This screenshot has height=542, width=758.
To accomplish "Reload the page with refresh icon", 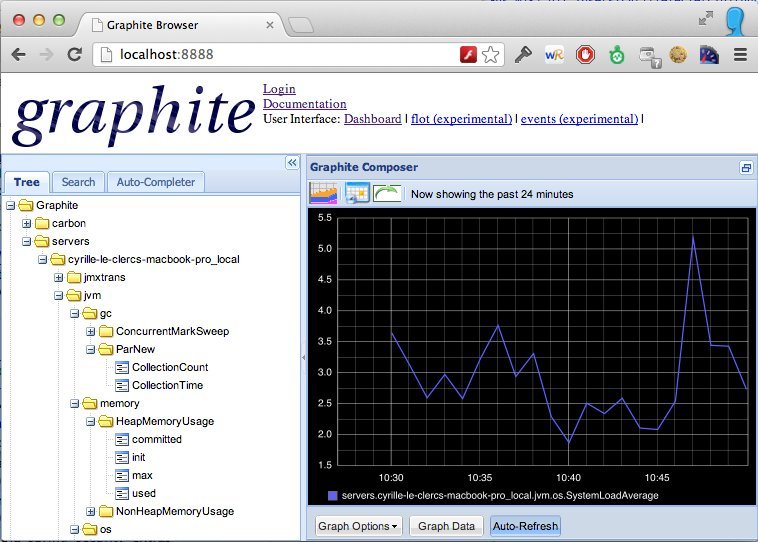I will tap(74, 54).
